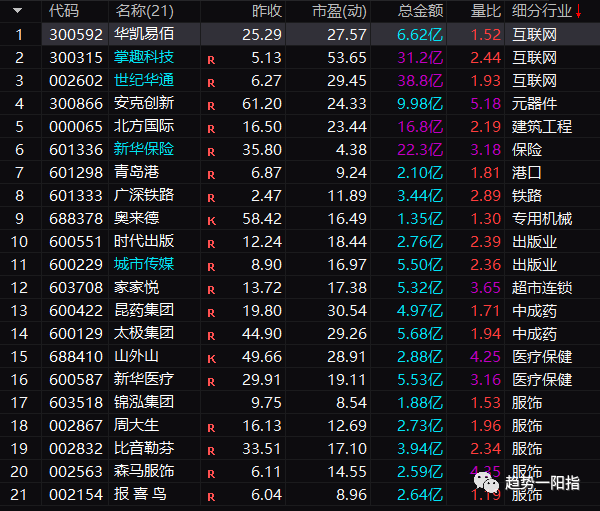The height and width of the screenshot is (511, 600).
Task: Click the R margin icon beside 新华医疗
Action: point(211,382)
